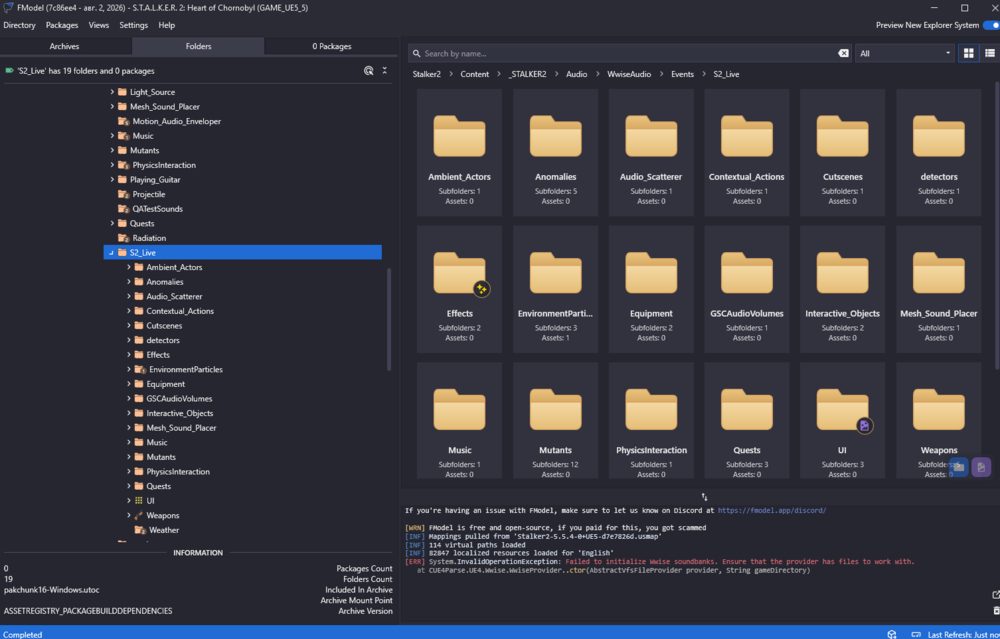Open the Effects folder card with sparkle badge
Image resolution: width=1000 pixels, height=639 pixels.
[459, 289]
